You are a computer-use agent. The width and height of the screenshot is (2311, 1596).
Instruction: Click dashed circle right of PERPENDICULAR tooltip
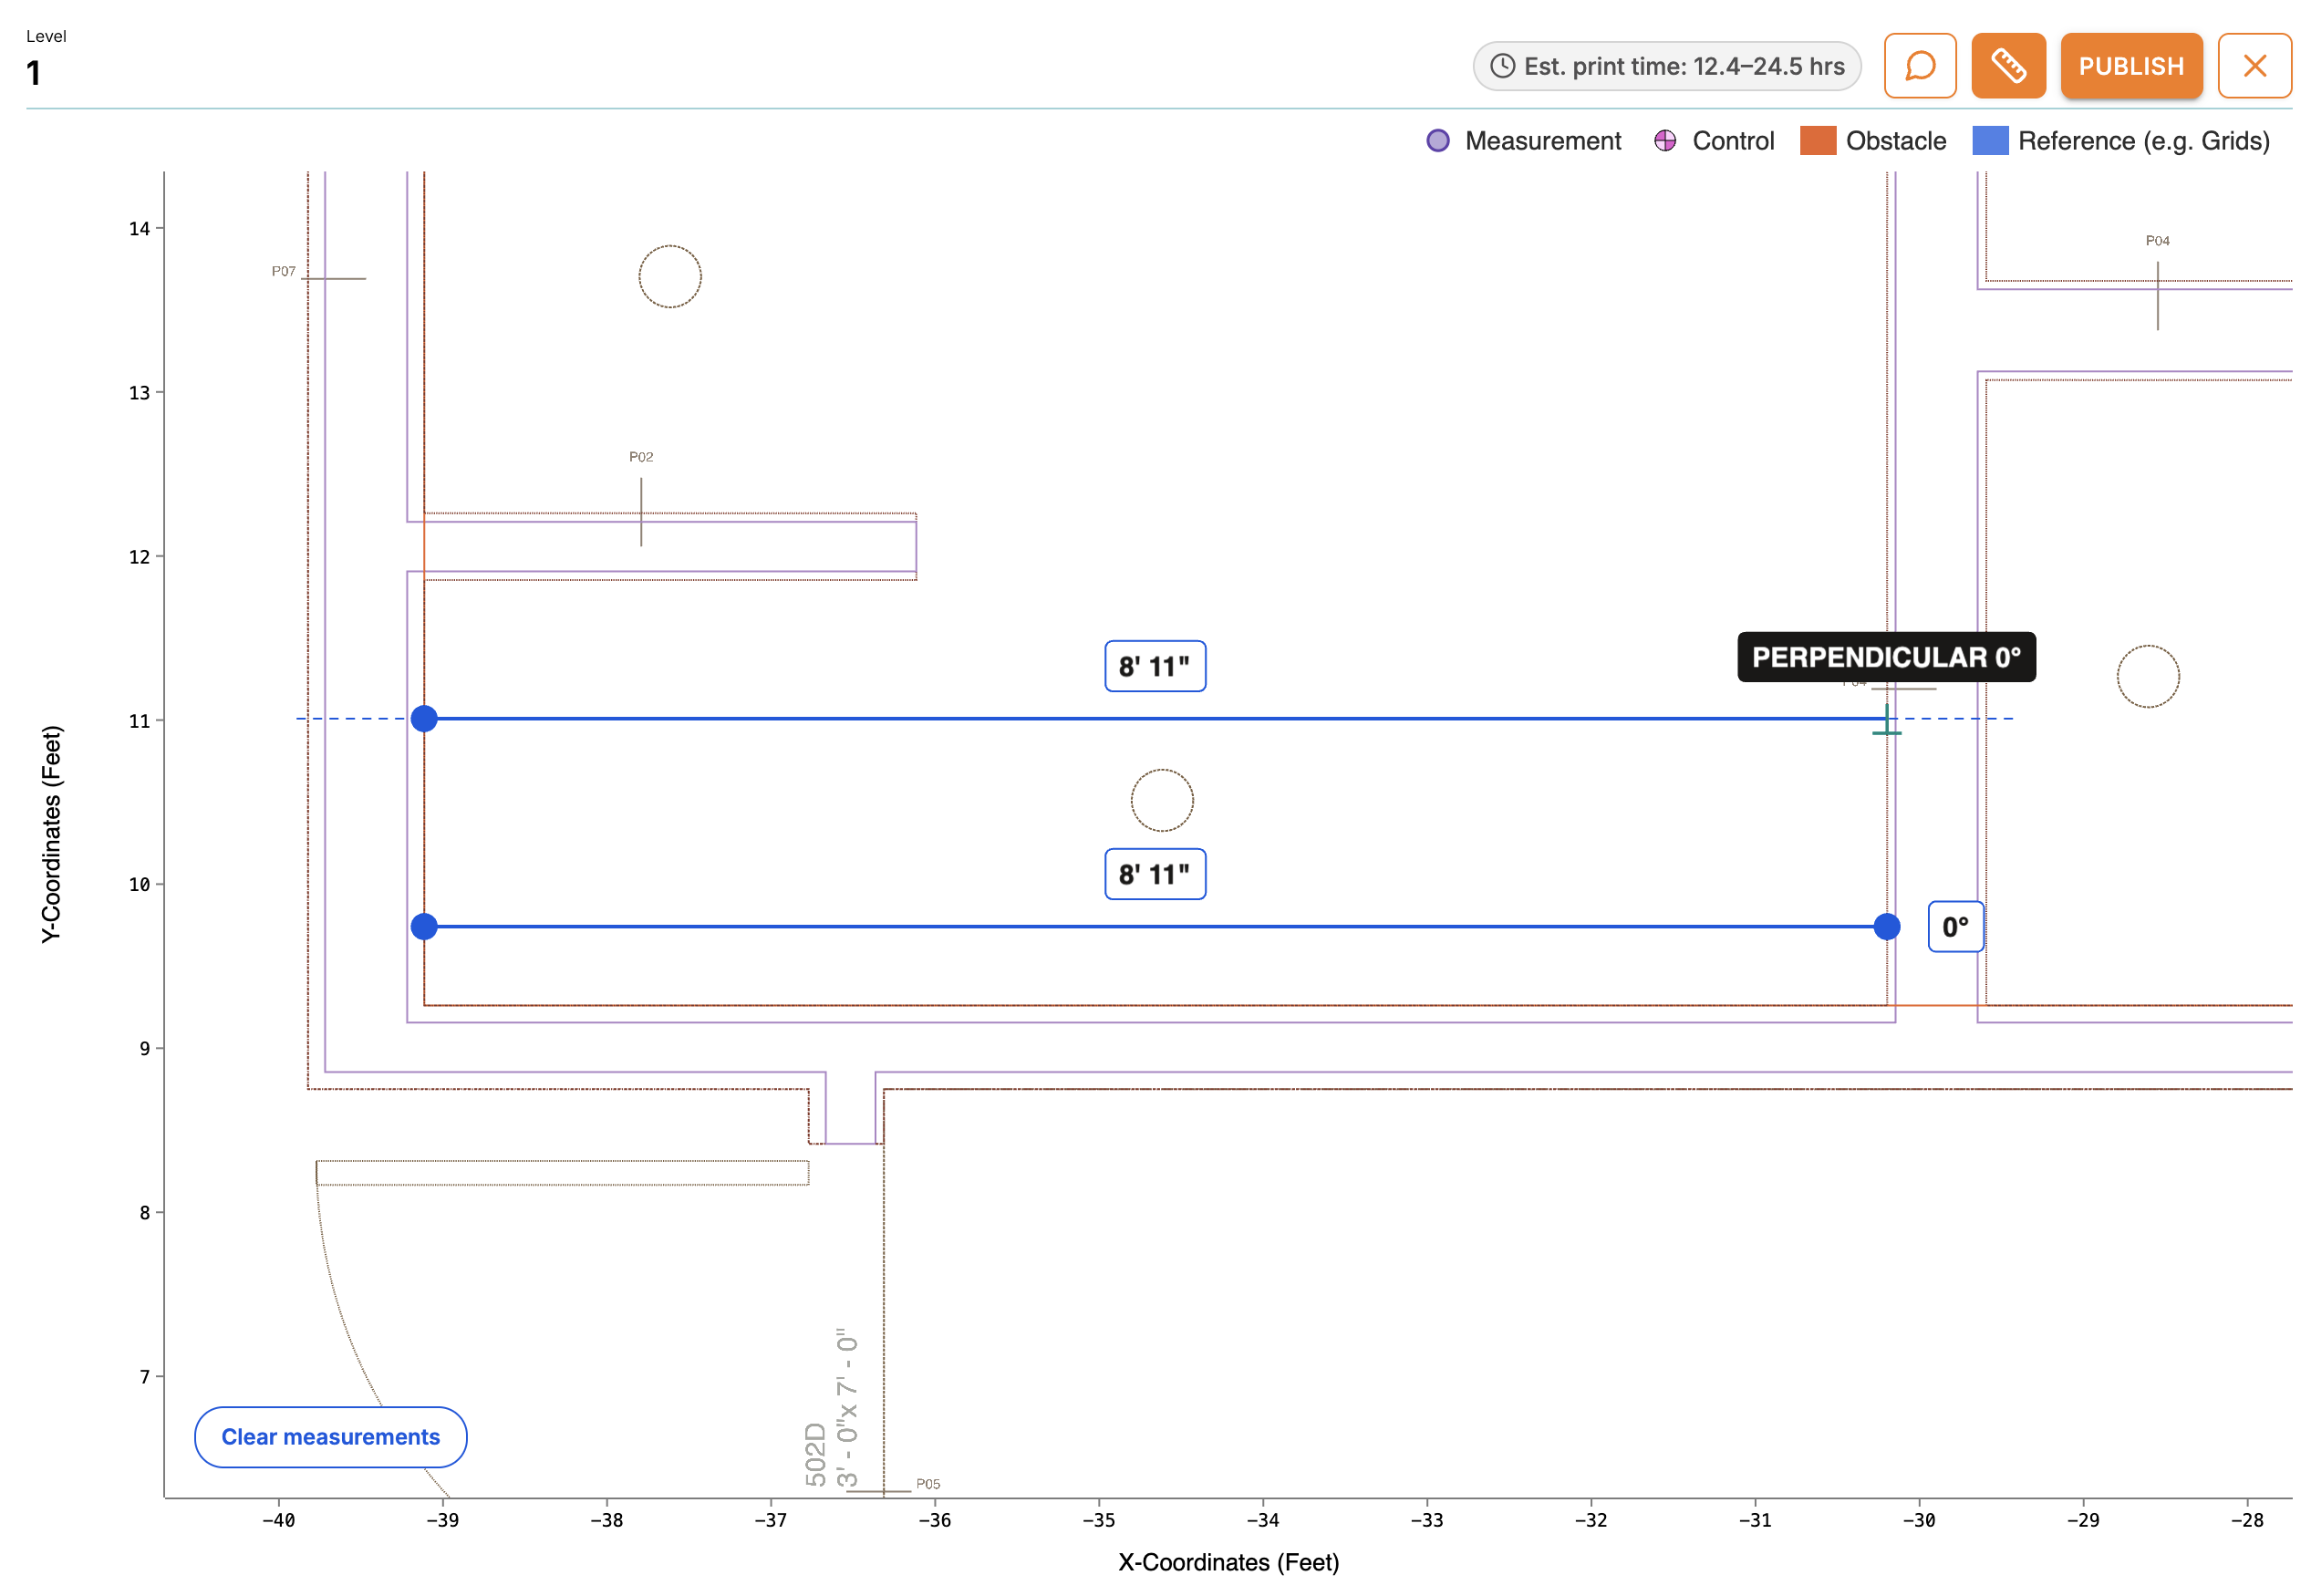pos(2147,676)
